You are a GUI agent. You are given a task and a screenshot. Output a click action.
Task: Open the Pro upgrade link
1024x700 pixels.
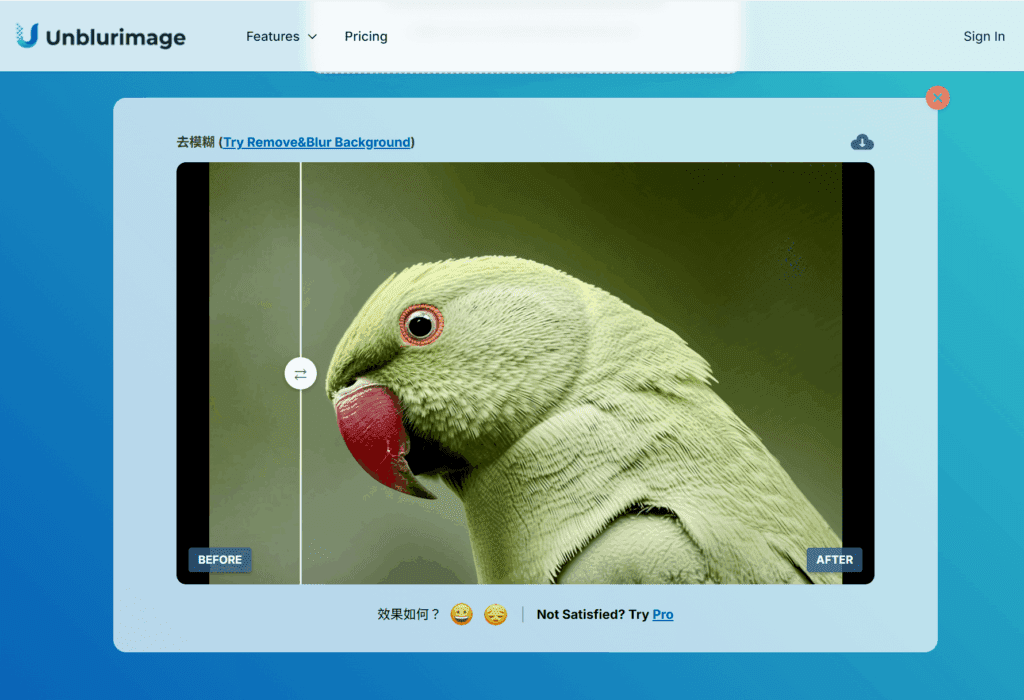662,614
